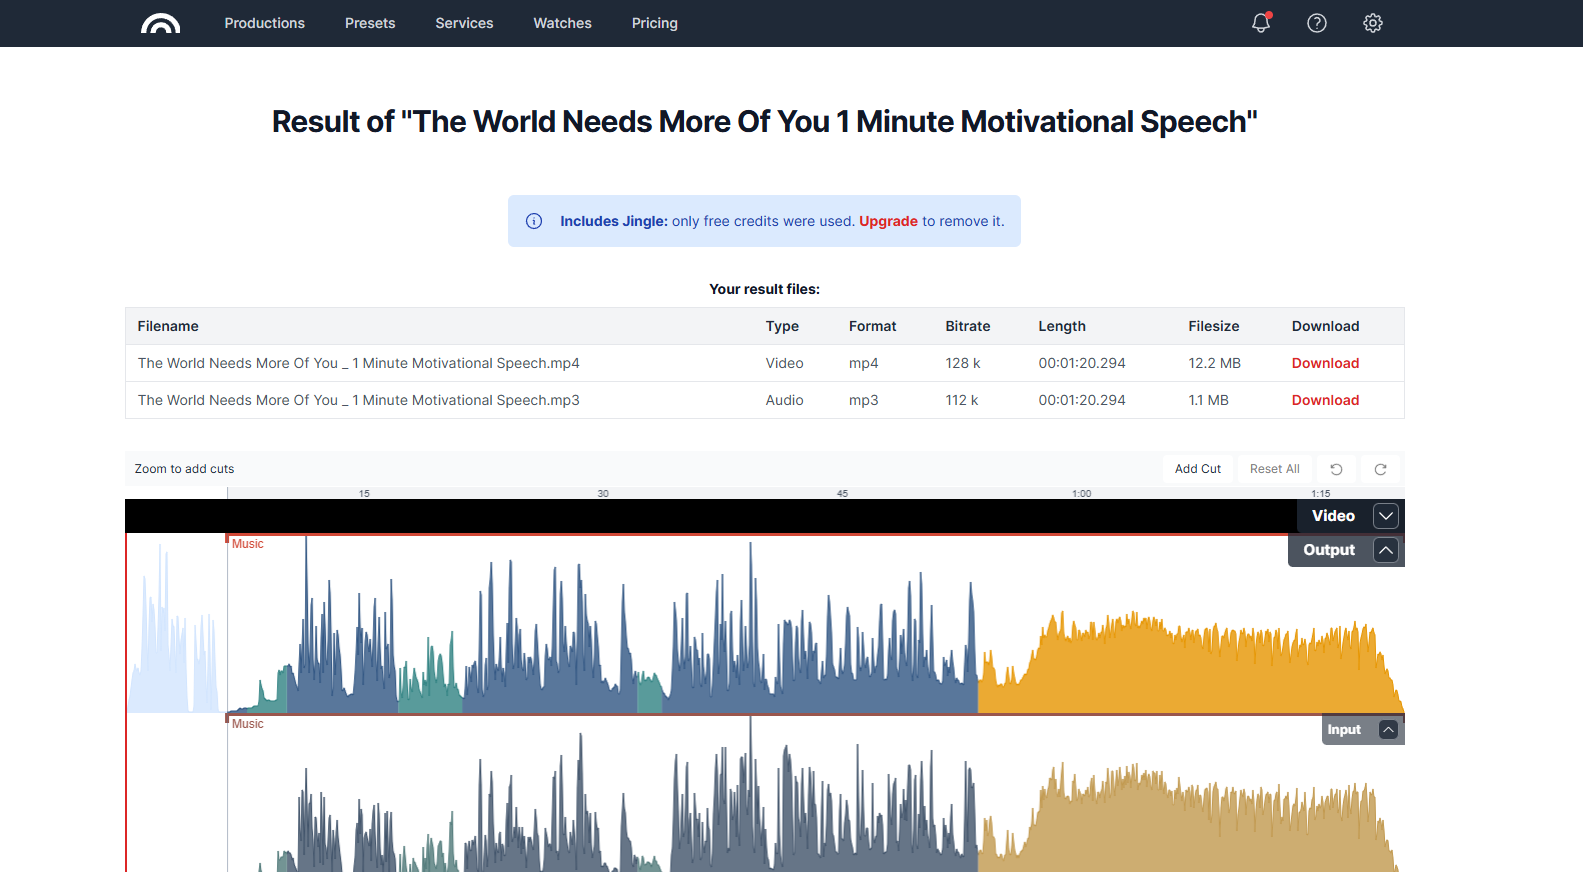
Task: Select the mp4 filename text
Action: [359, 363]
